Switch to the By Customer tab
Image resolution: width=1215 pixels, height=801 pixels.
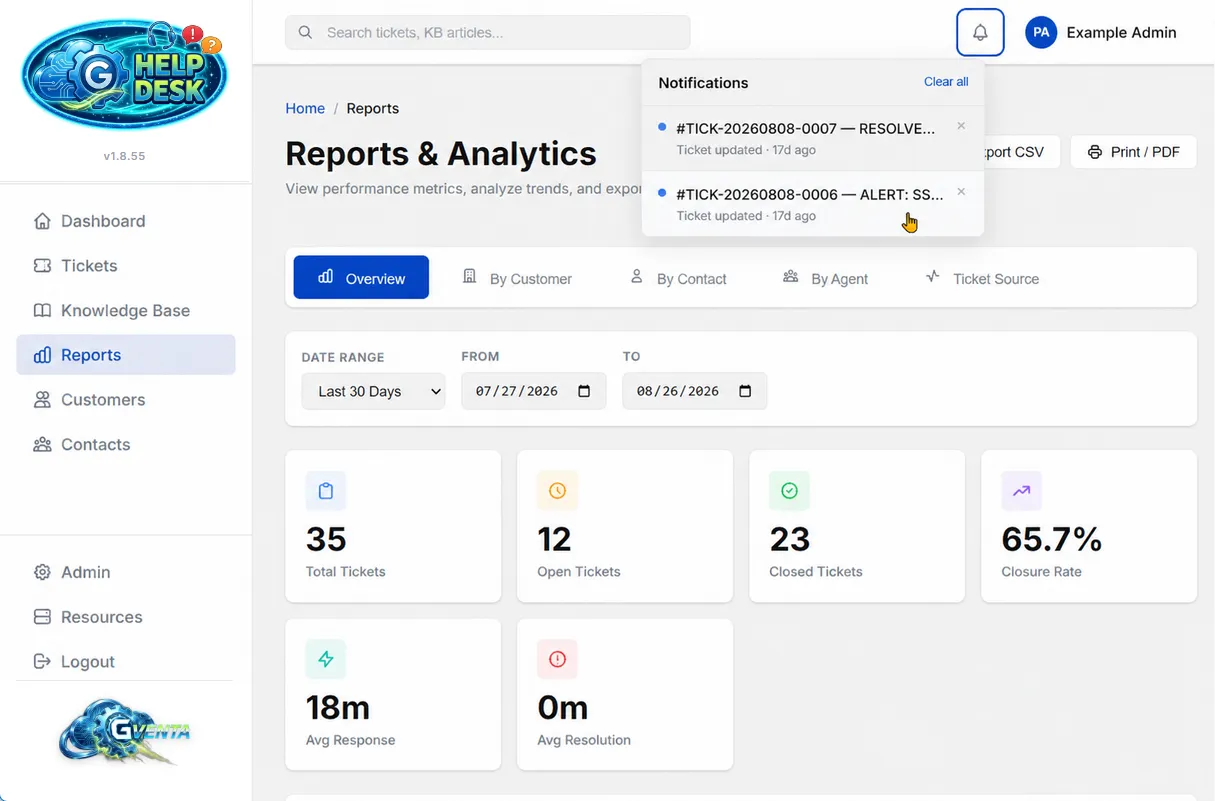click(x=517, y=278)
